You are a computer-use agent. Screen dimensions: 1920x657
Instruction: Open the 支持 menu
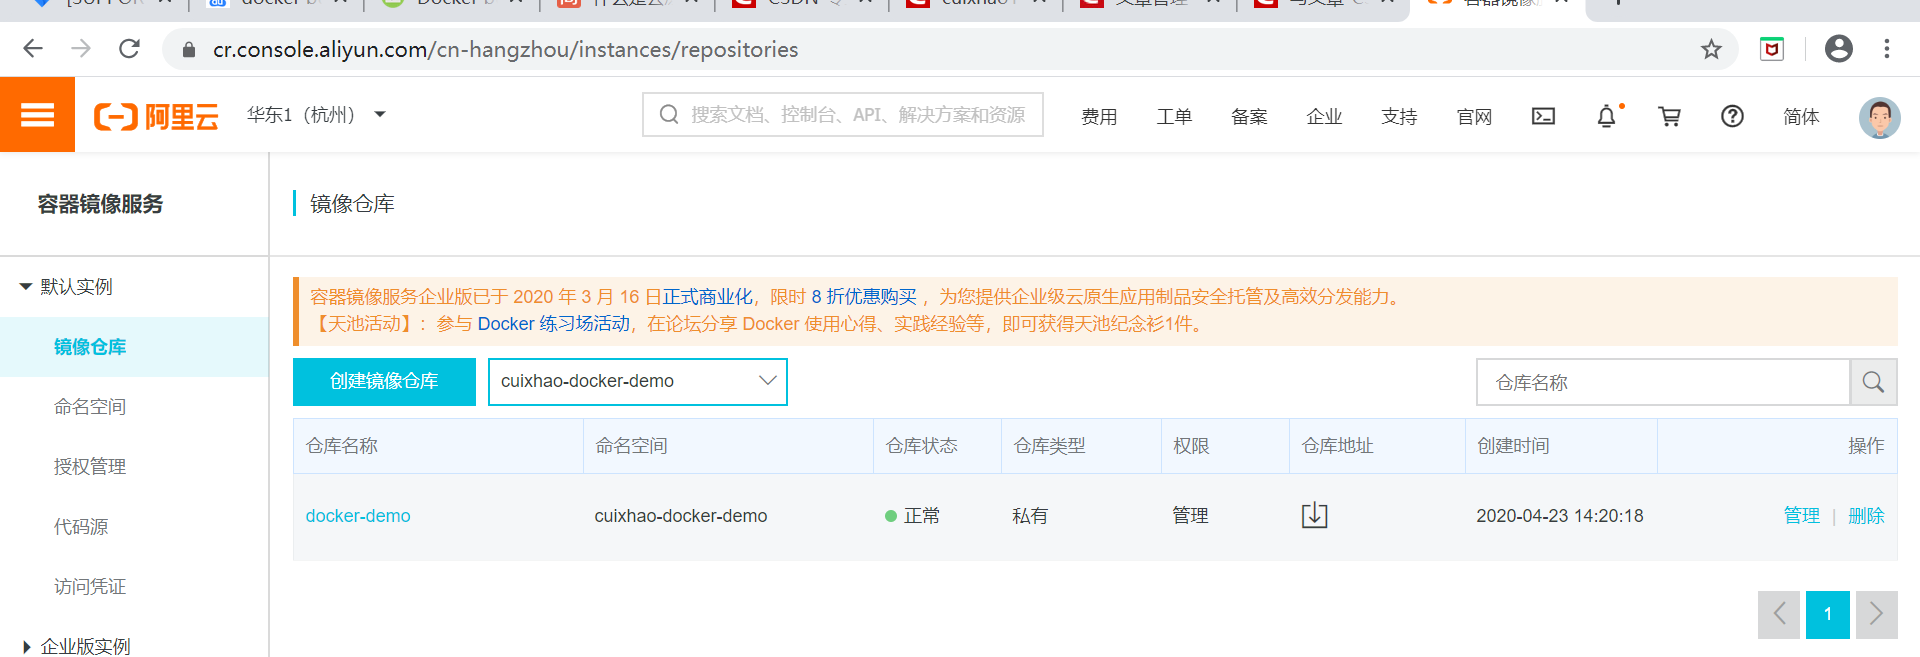point(1399,117)
